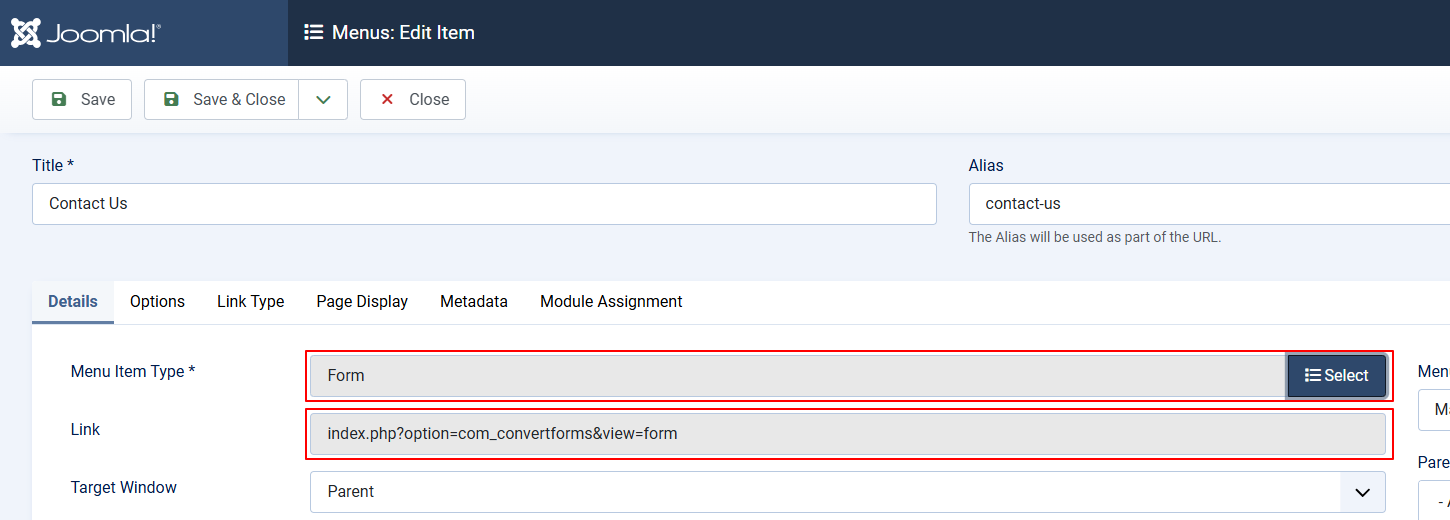Viewport: 1450px width, 520px height.
Task: Switch to the Options tab
Action: coord(157,302)
